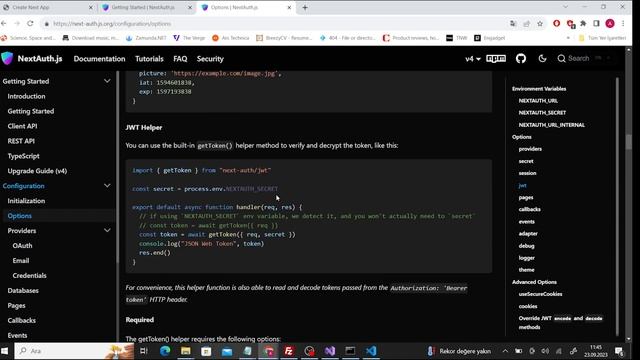
Task: Jump to callbacks in table of contents
Action: [529, 209]
